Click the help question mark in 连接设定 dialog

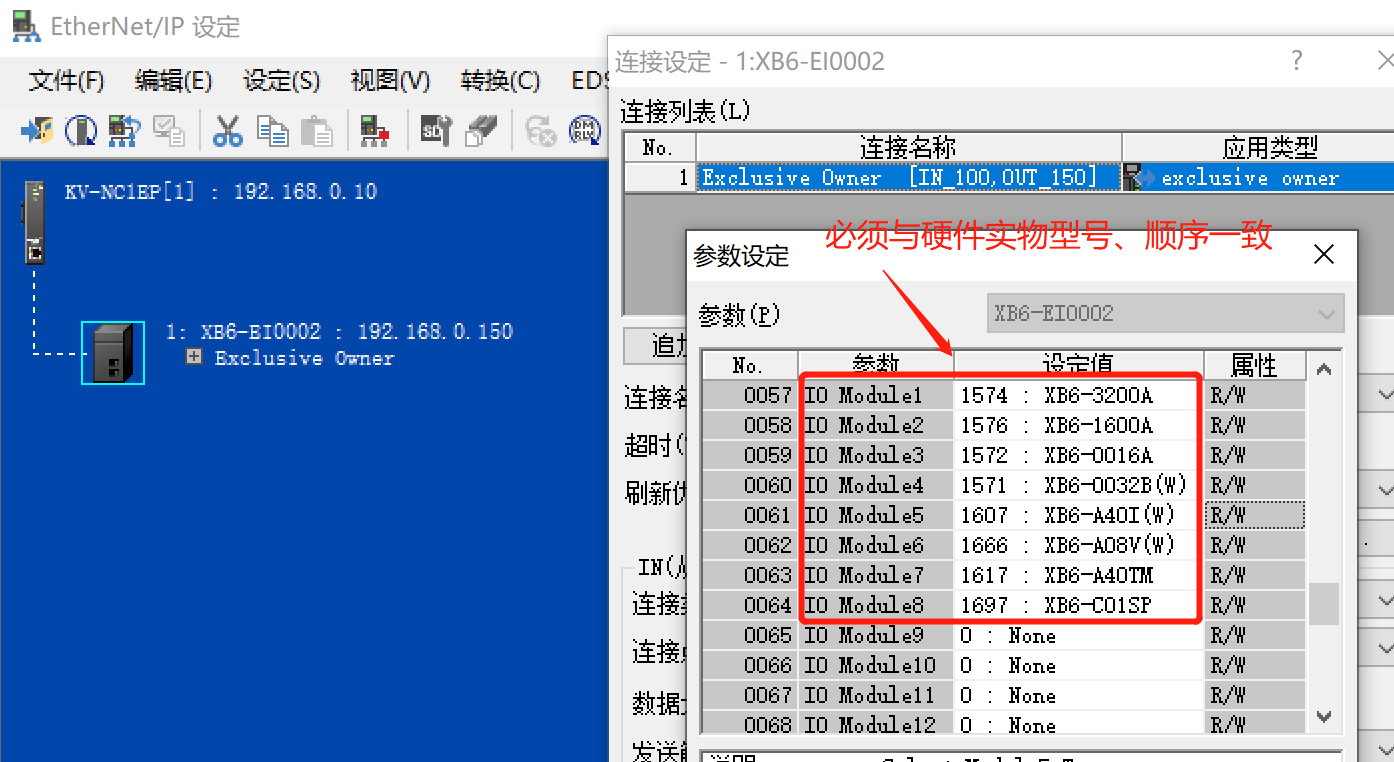pyautogui.click(x=1296, y=60)
